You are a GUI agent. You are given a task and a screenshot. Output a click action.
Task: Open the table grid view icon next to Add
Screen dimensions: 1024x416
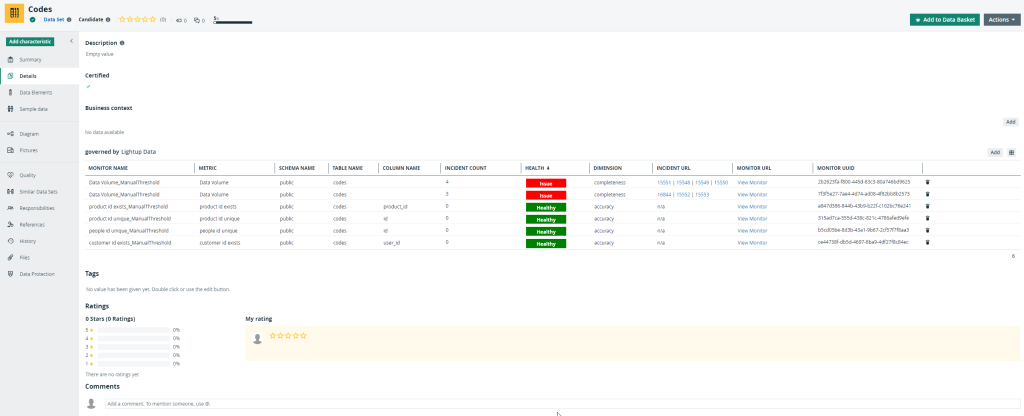coord(1011,153)
